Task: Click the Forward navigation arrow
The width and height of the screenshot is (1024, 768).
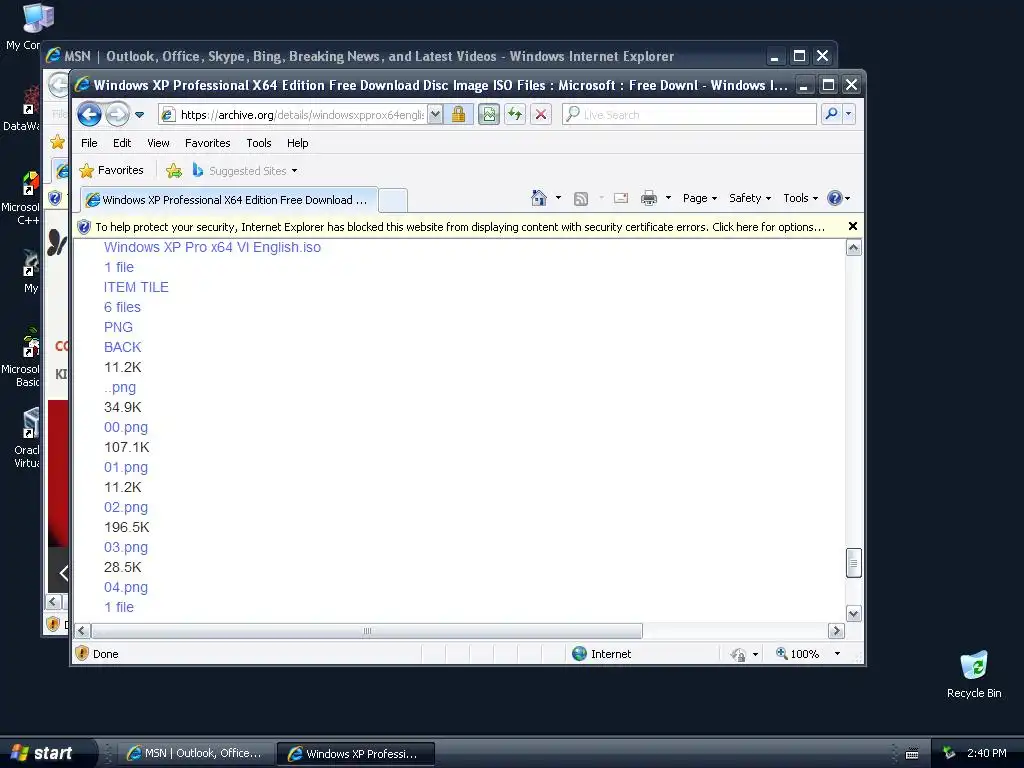Action: coord(118,115)
